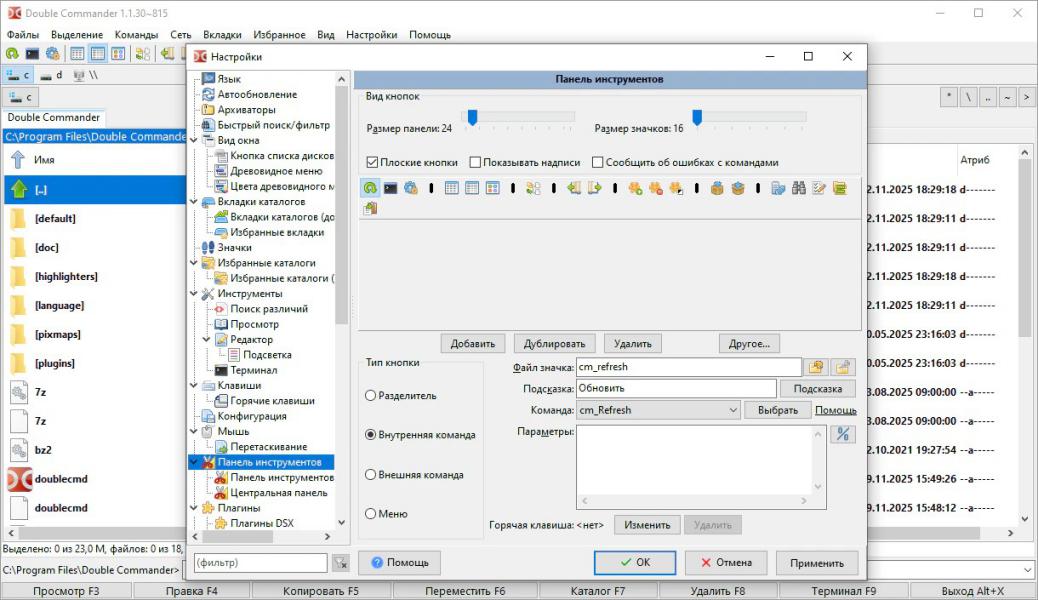Click the binoculars search icon in the toolbar preview
The image size is (1038, 600).
(x=799, y=188)
